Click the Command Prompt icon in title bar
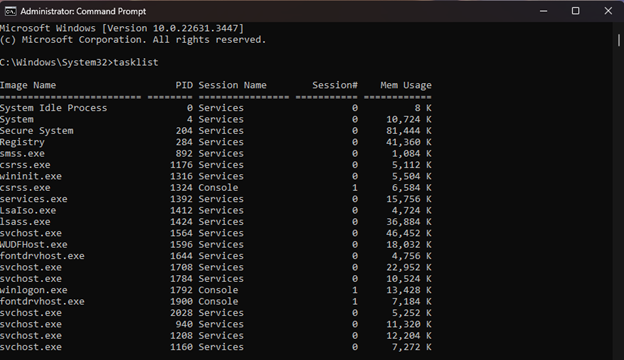The image size is (624, 360). pos(10,11)
